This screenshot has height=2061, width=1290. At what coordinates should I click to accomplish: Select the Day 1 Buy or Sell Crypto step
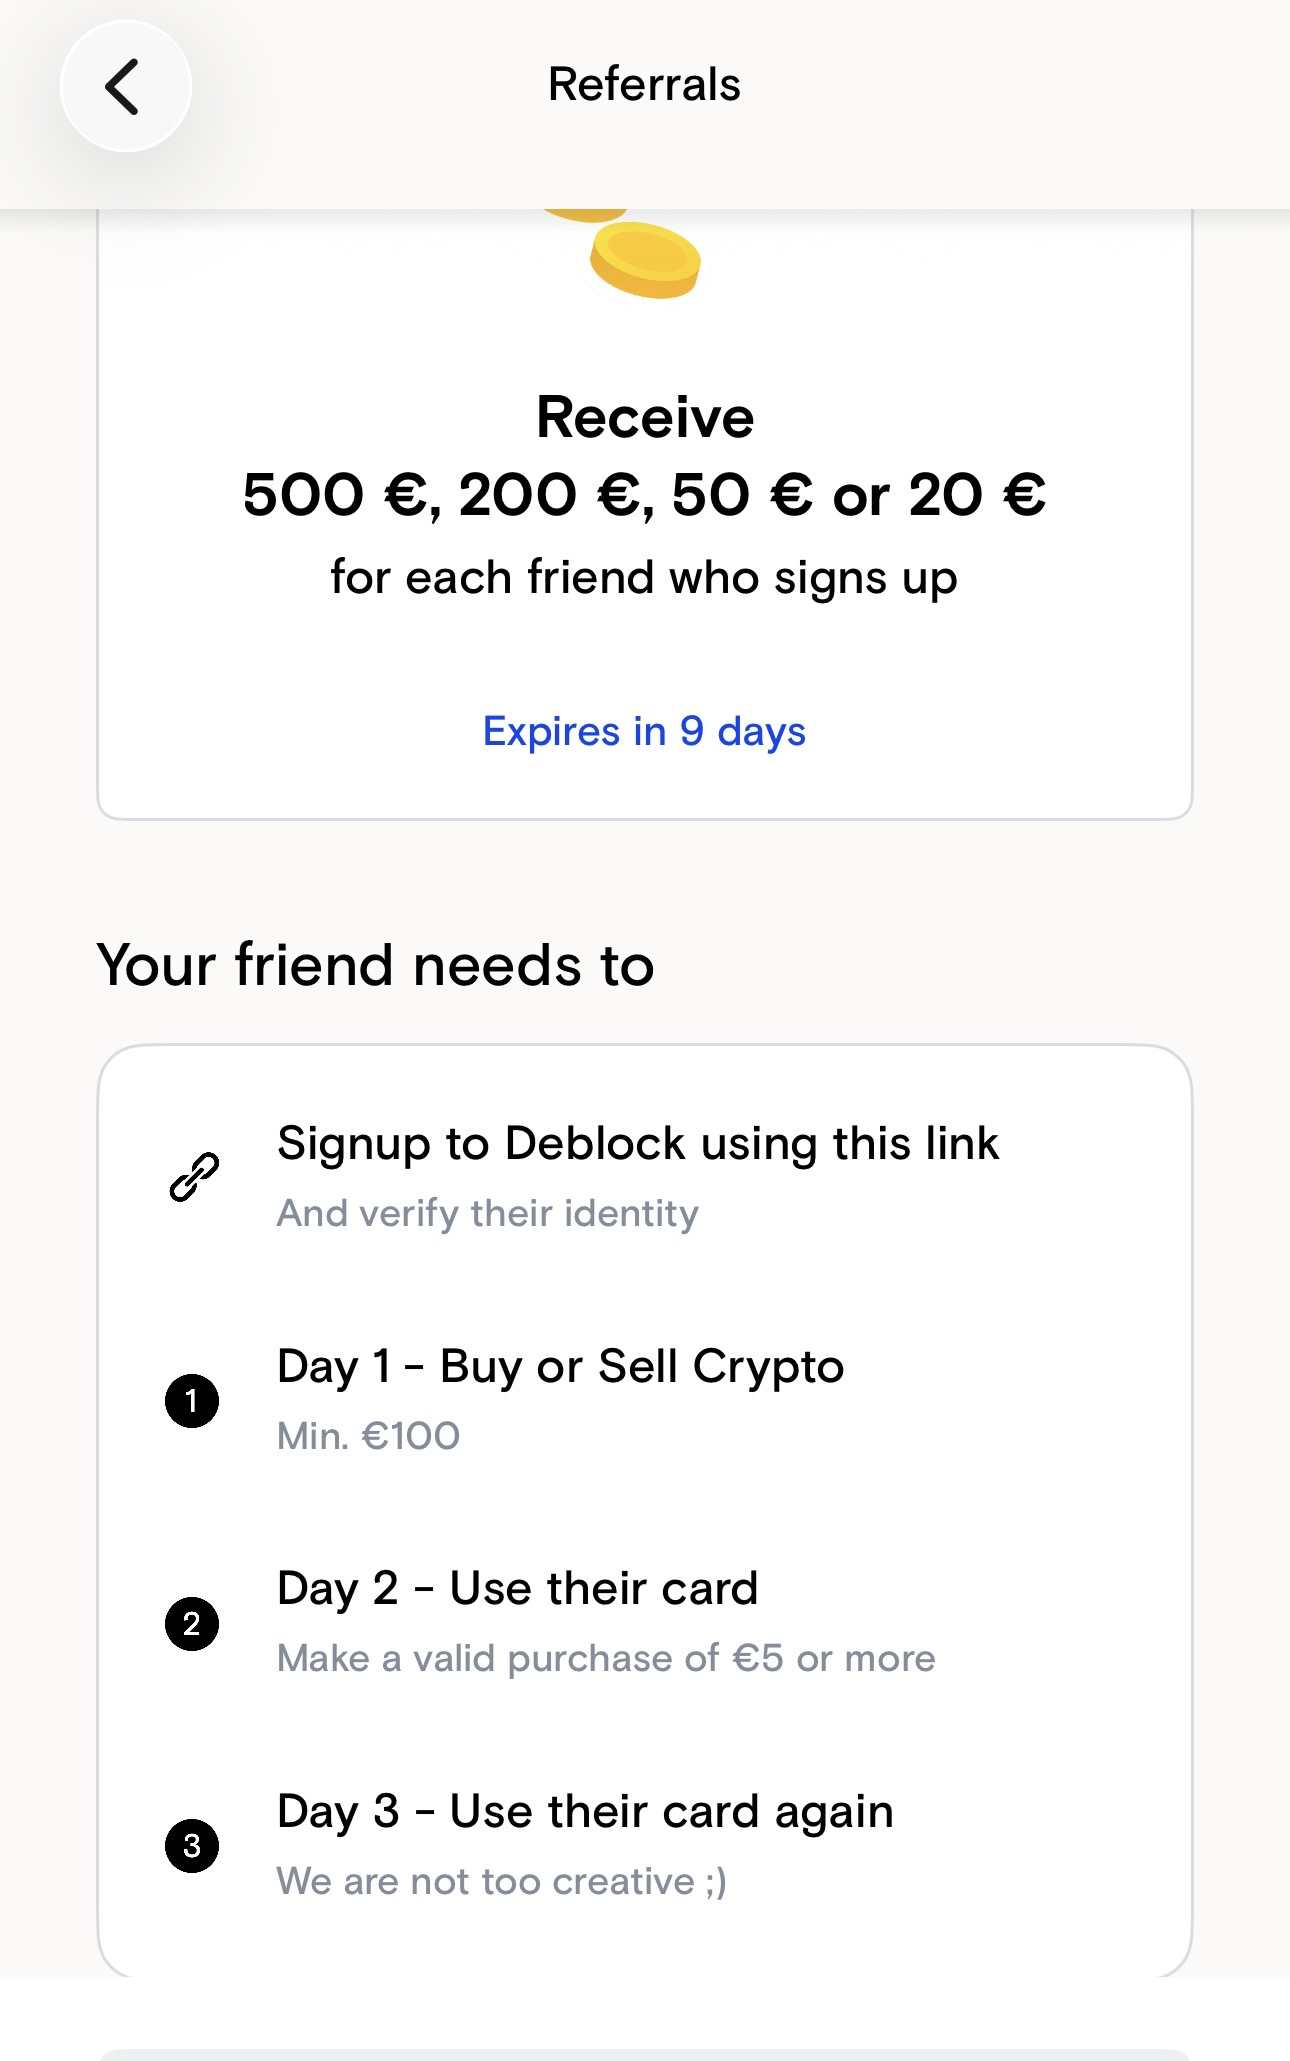pyautogui.click(x=560, y=1367)
